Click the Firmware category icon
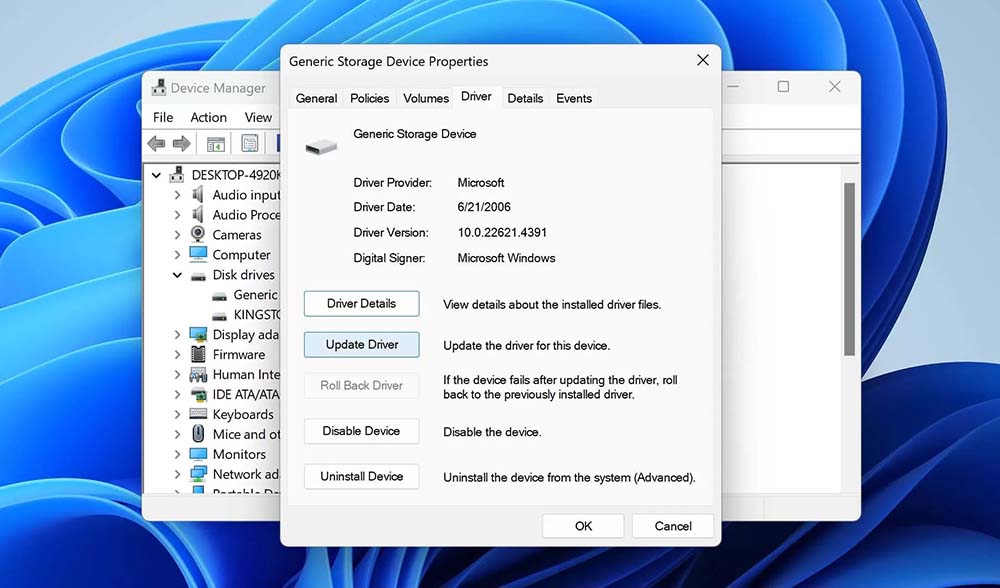Viewport: 1000px width, 588px height. click(198, 354)
